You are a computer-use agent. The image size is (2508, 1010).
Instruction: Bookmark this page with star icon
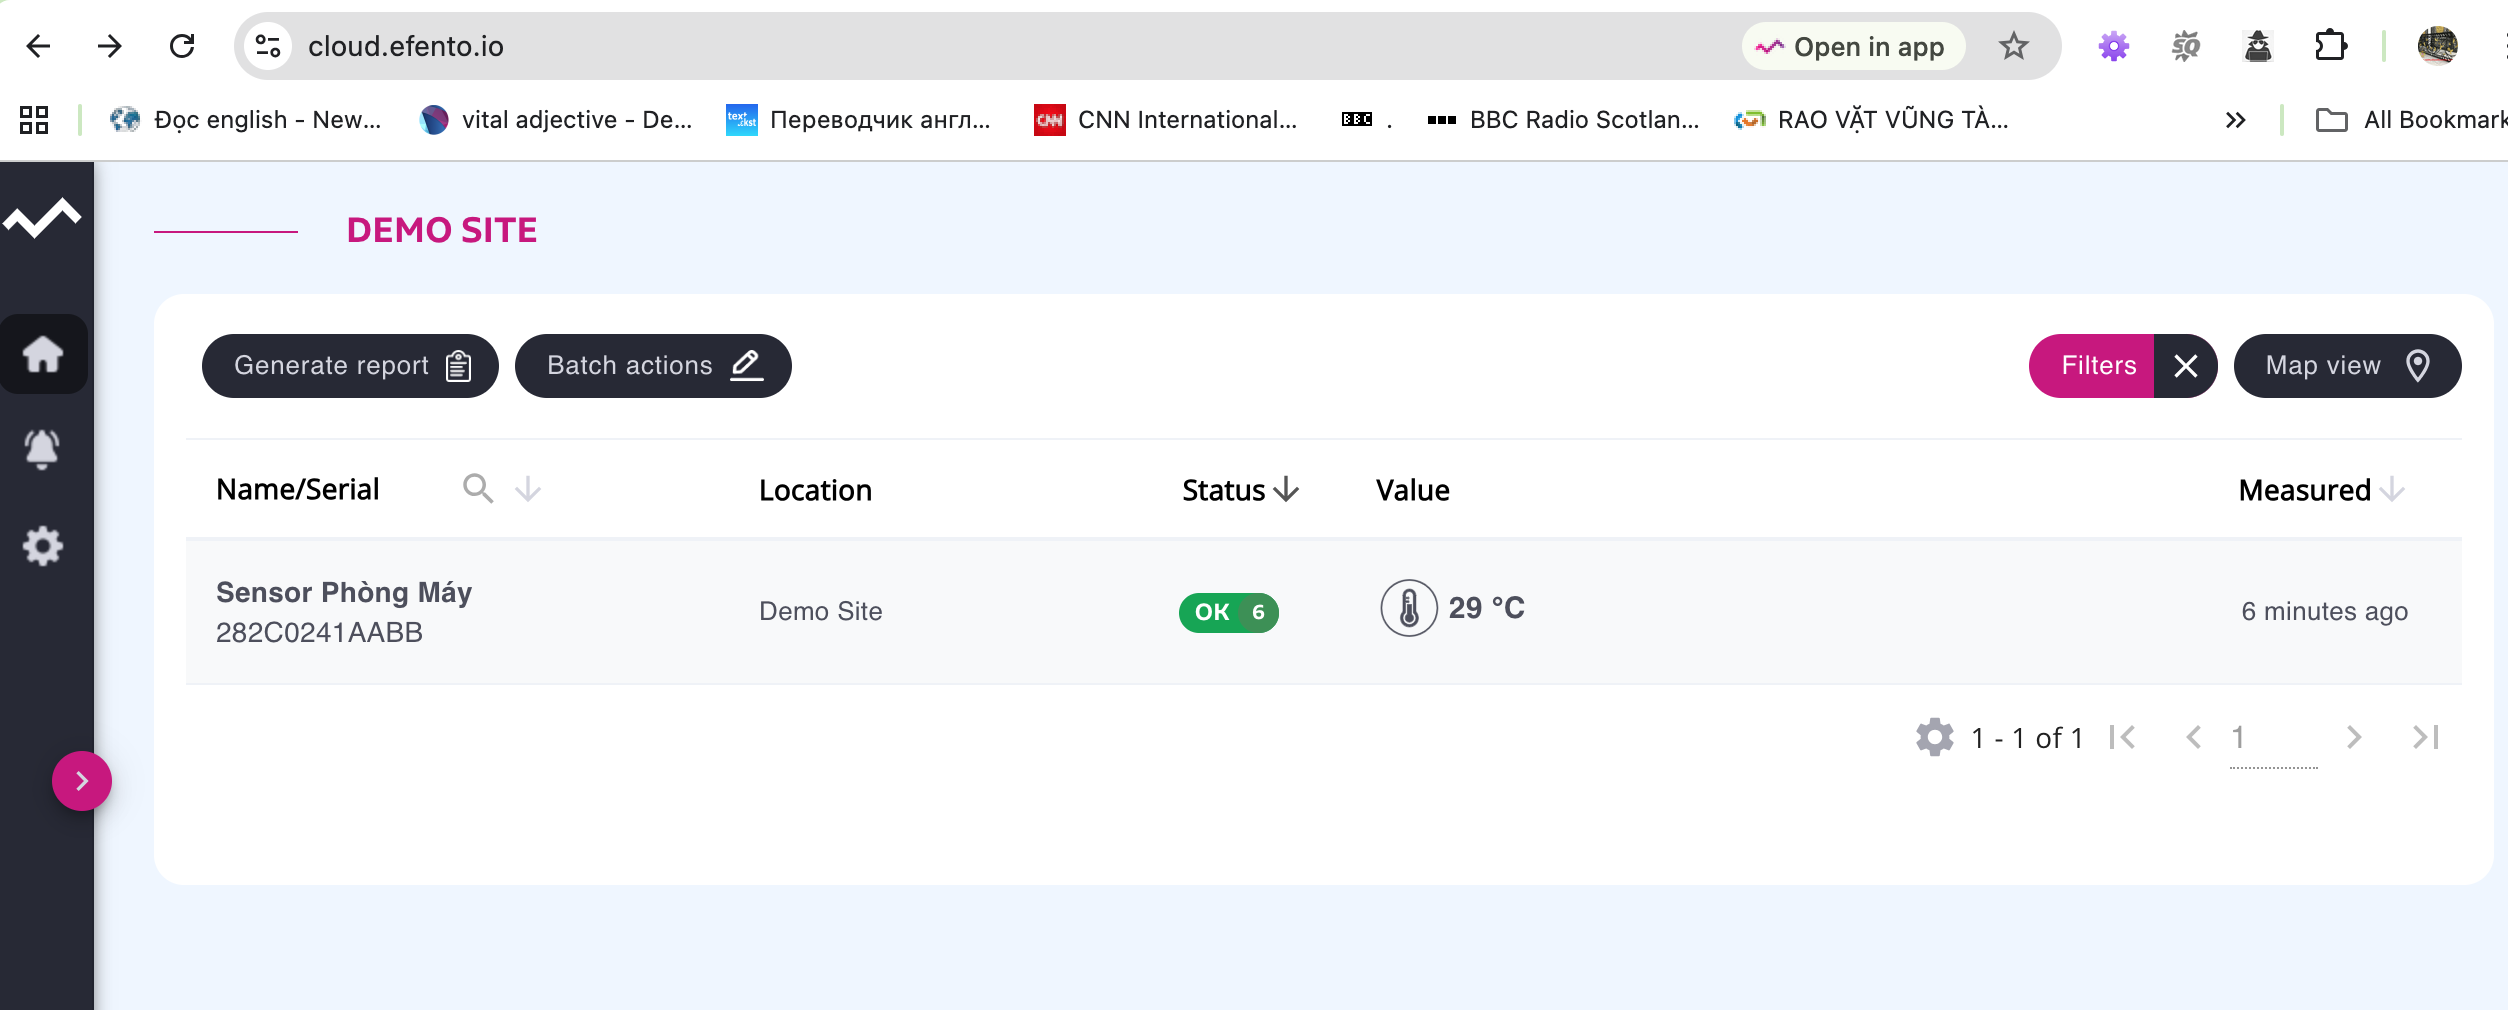[x=2013, y=46]
